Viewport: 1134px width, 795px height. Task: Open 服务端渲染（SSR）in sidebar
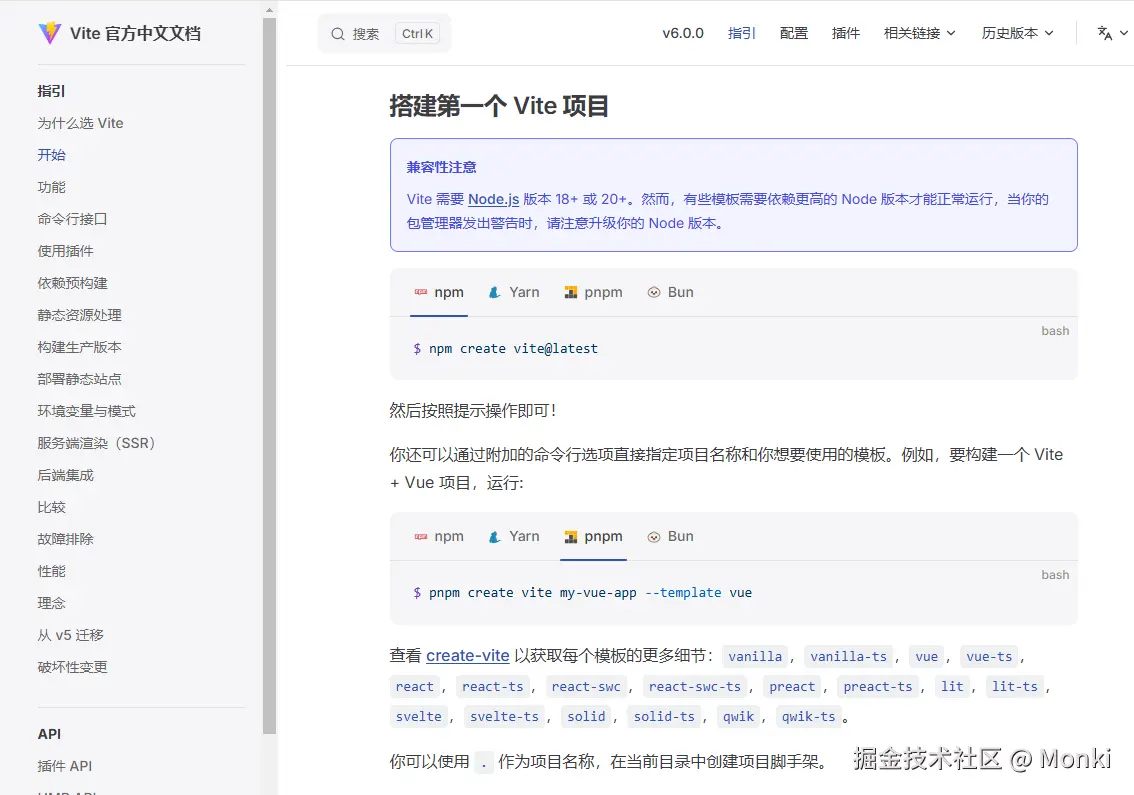click(x=96, y=443)
